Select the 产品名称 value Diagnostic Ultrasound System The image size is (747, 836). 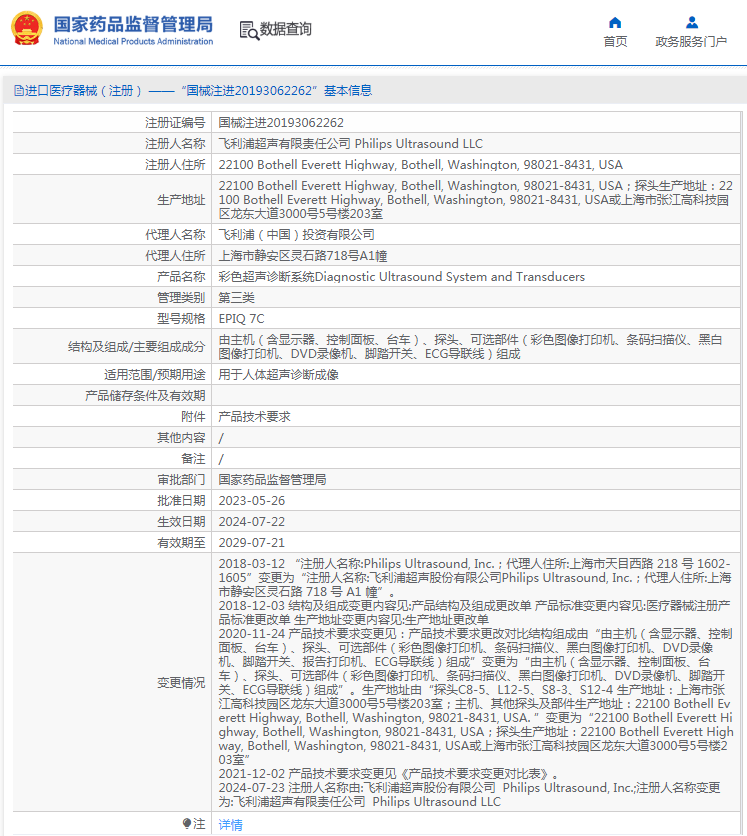[x=401, y=277]
